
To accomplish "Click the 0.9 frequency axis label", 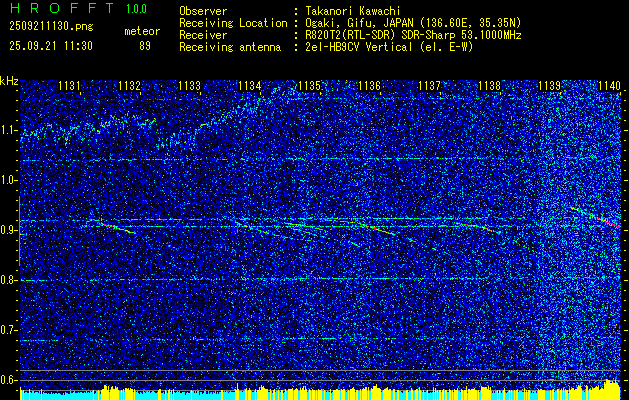I will coord(8,230).
